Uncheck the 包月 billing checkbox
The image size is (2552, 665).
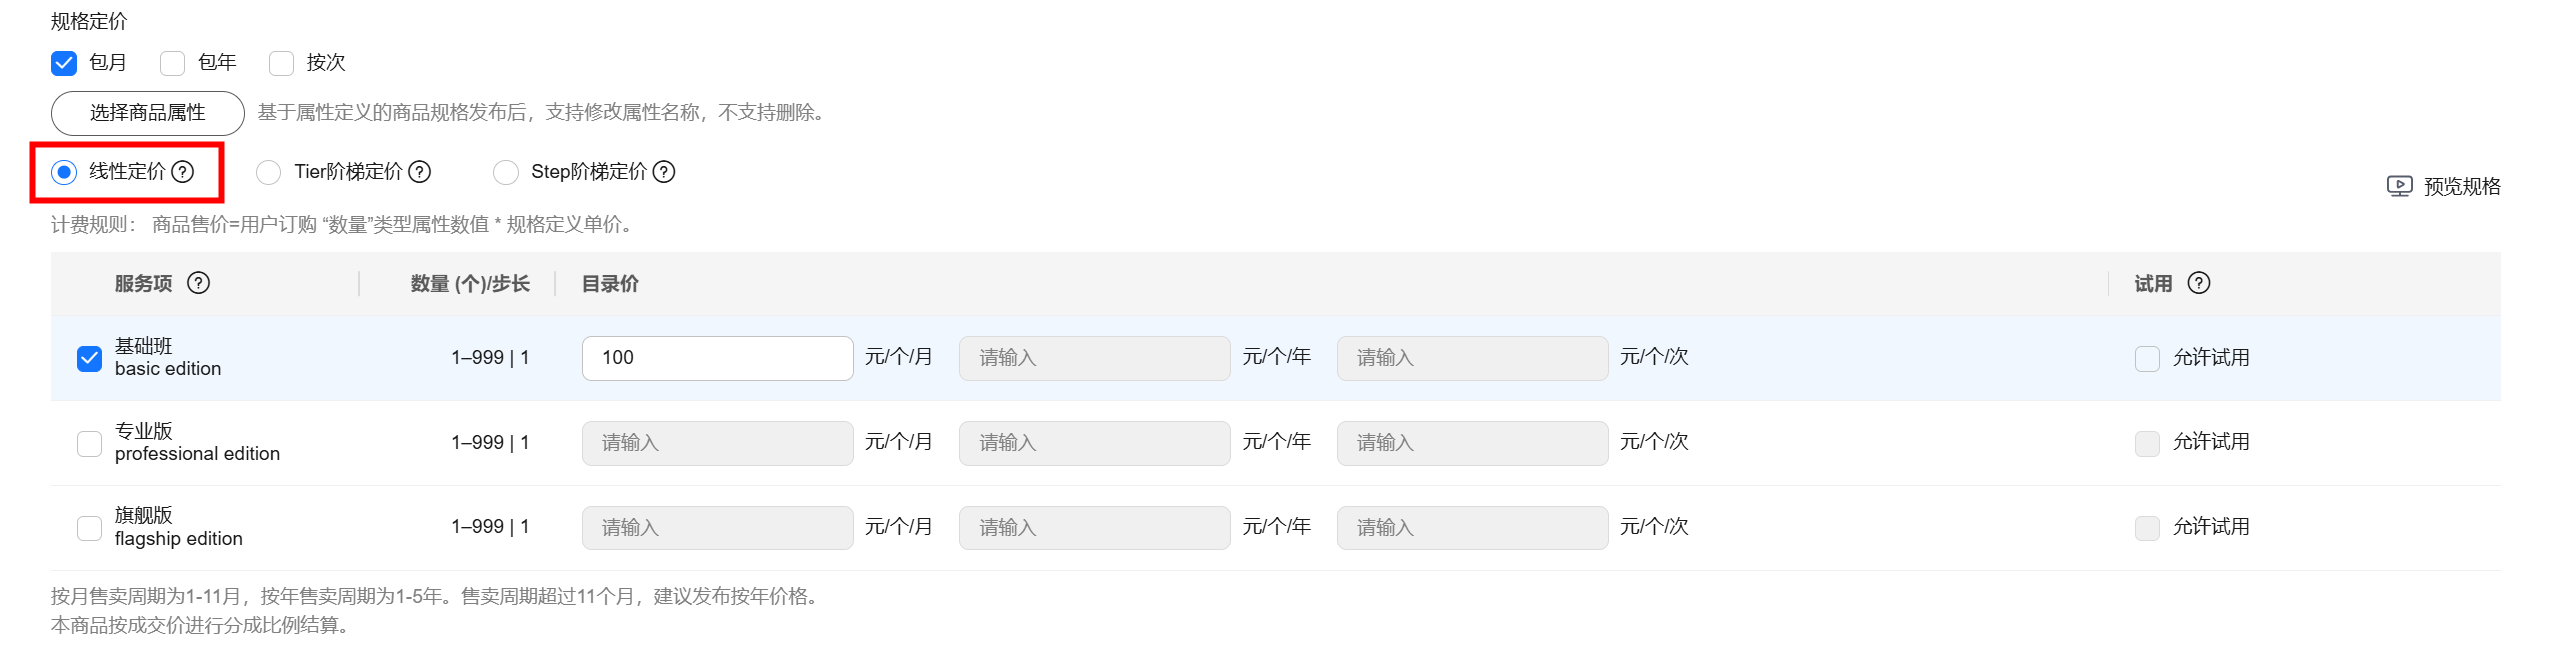pos(64,63)
